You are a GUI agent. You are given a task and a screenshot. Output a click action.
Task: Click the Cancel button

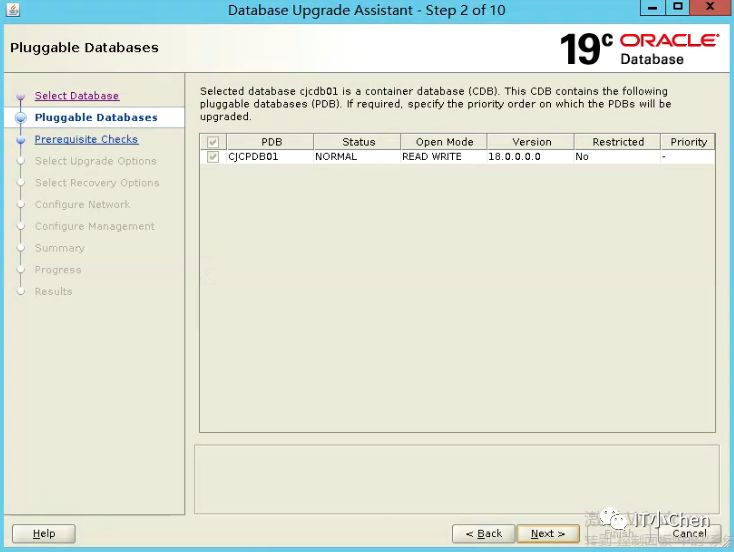[x=689, y=533]
